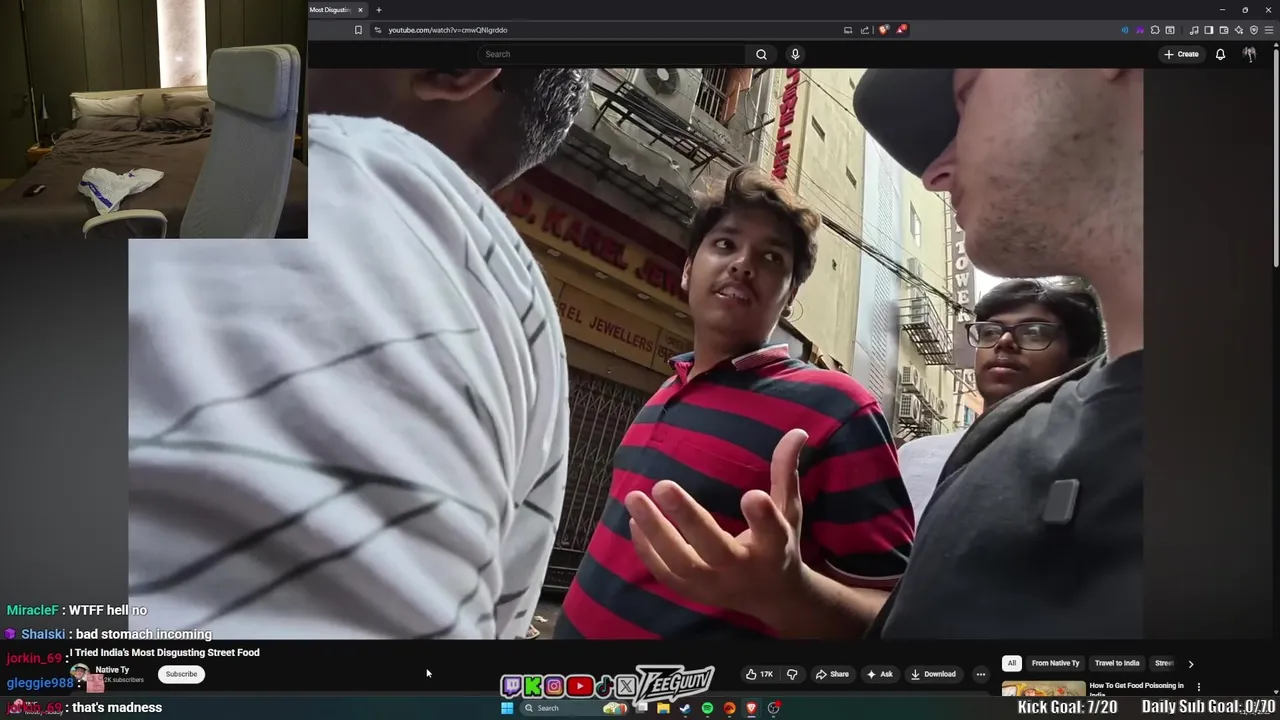Click the video title 'I Tried India's Most Disgusting Street Food'

click(x=165, y=652)
